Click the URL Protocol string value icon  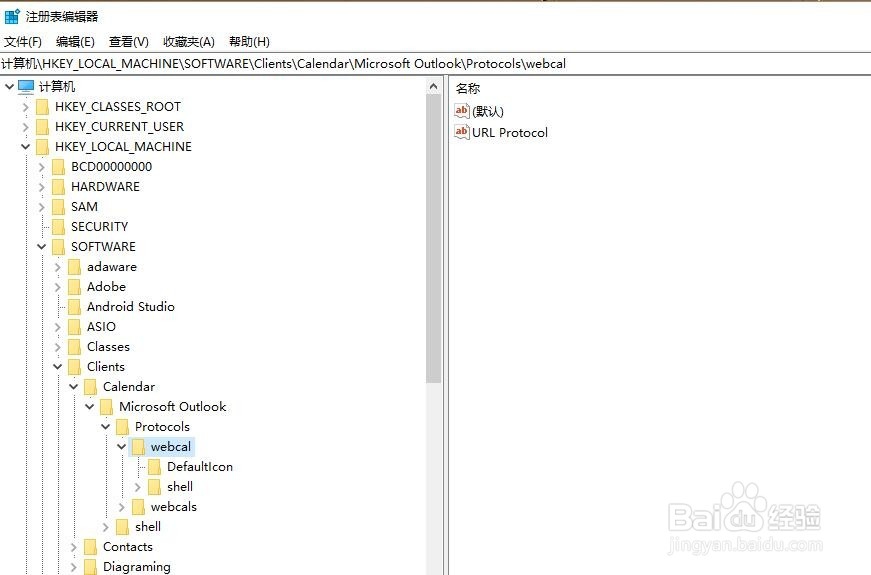(x=462, y=132)
